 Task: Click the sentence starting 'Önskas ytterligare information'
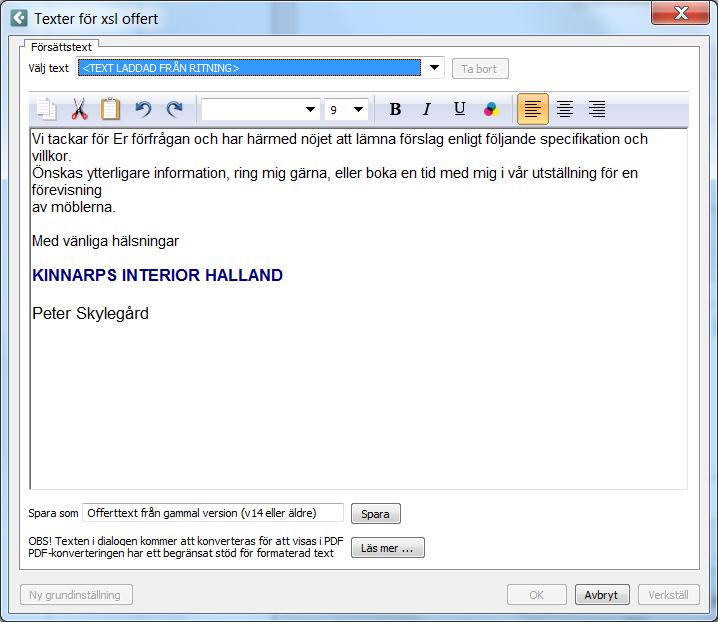coord(334,181)
